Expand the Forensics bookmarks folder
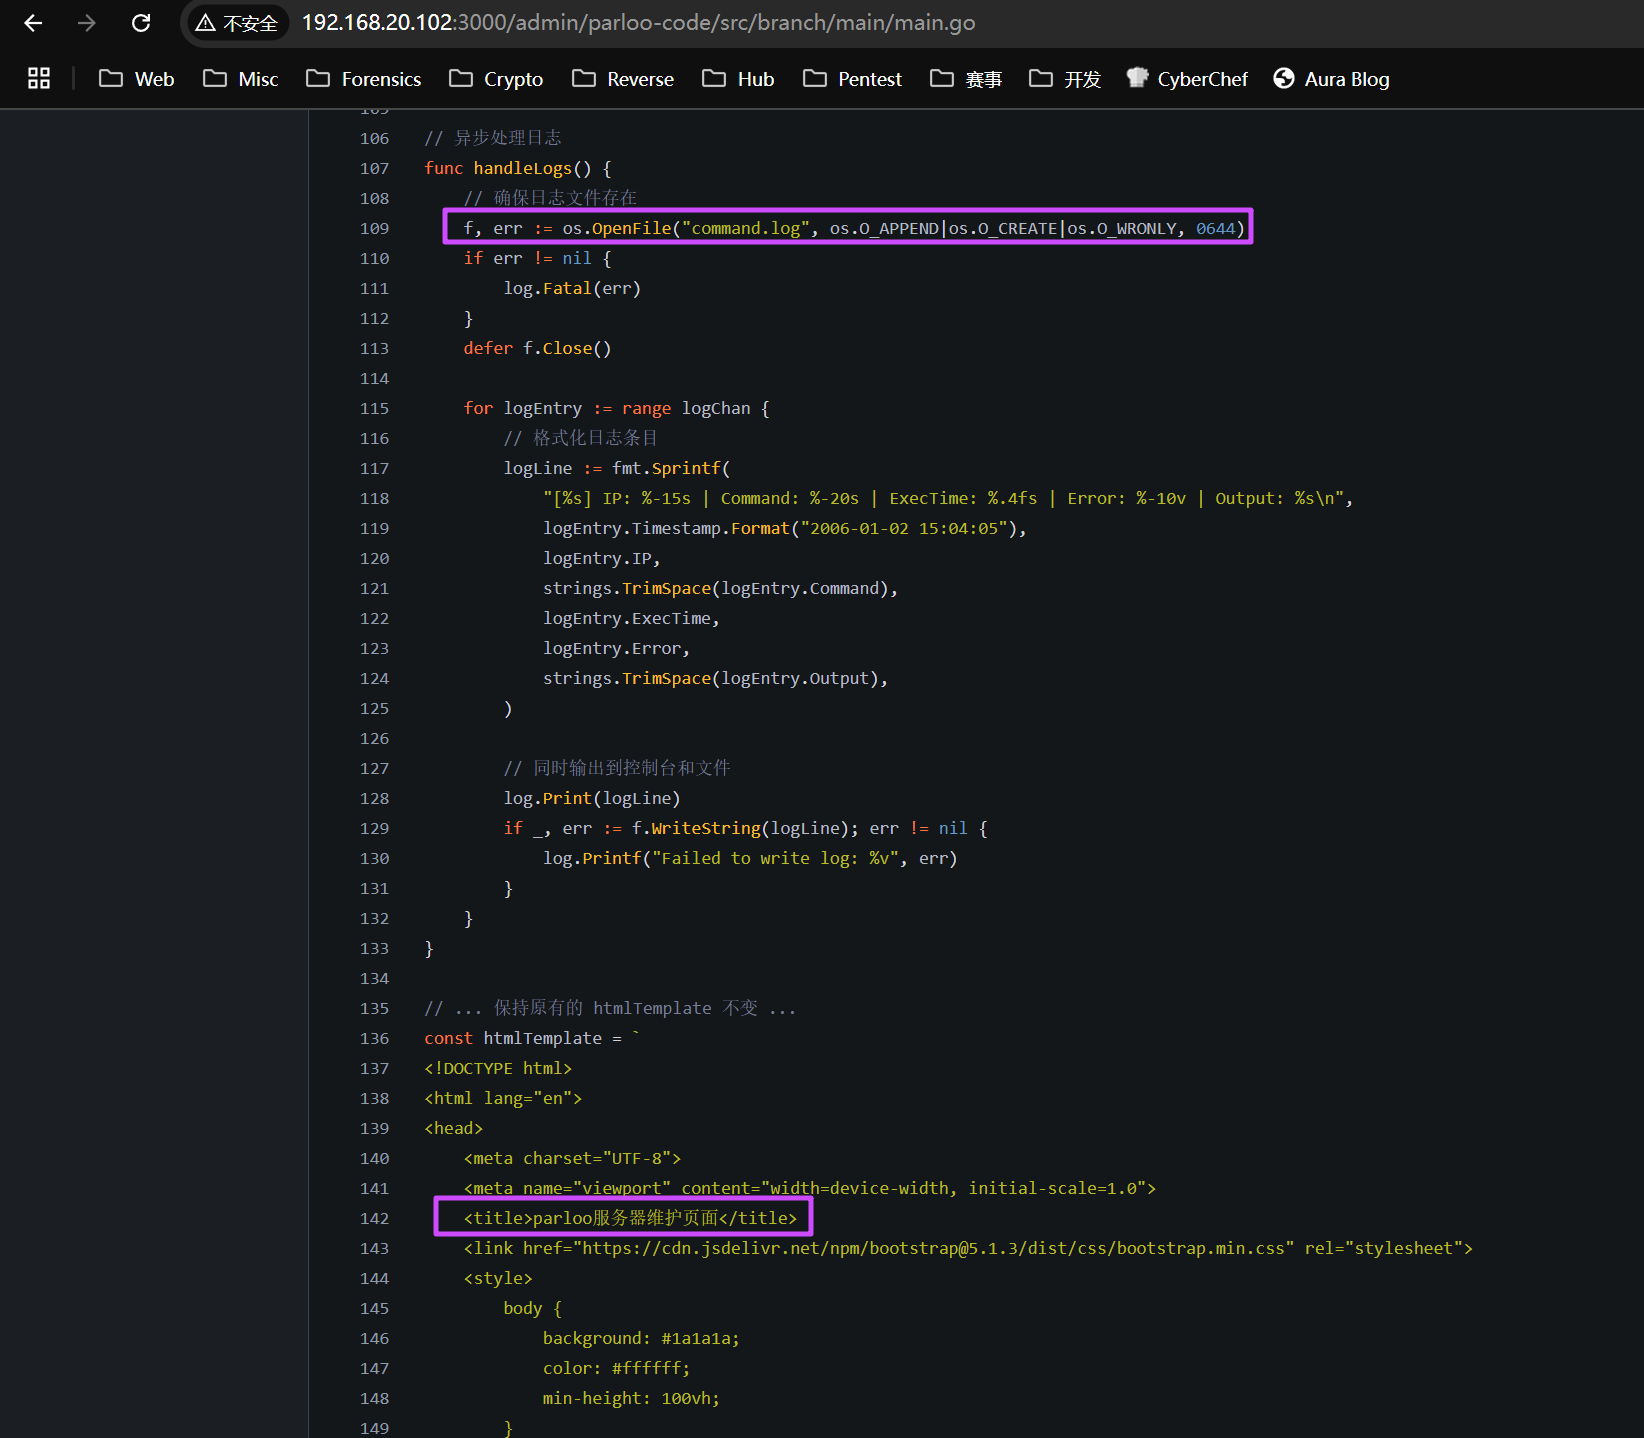The height and width of the screenshot is (1438, 1644). (x=364, y=79)
